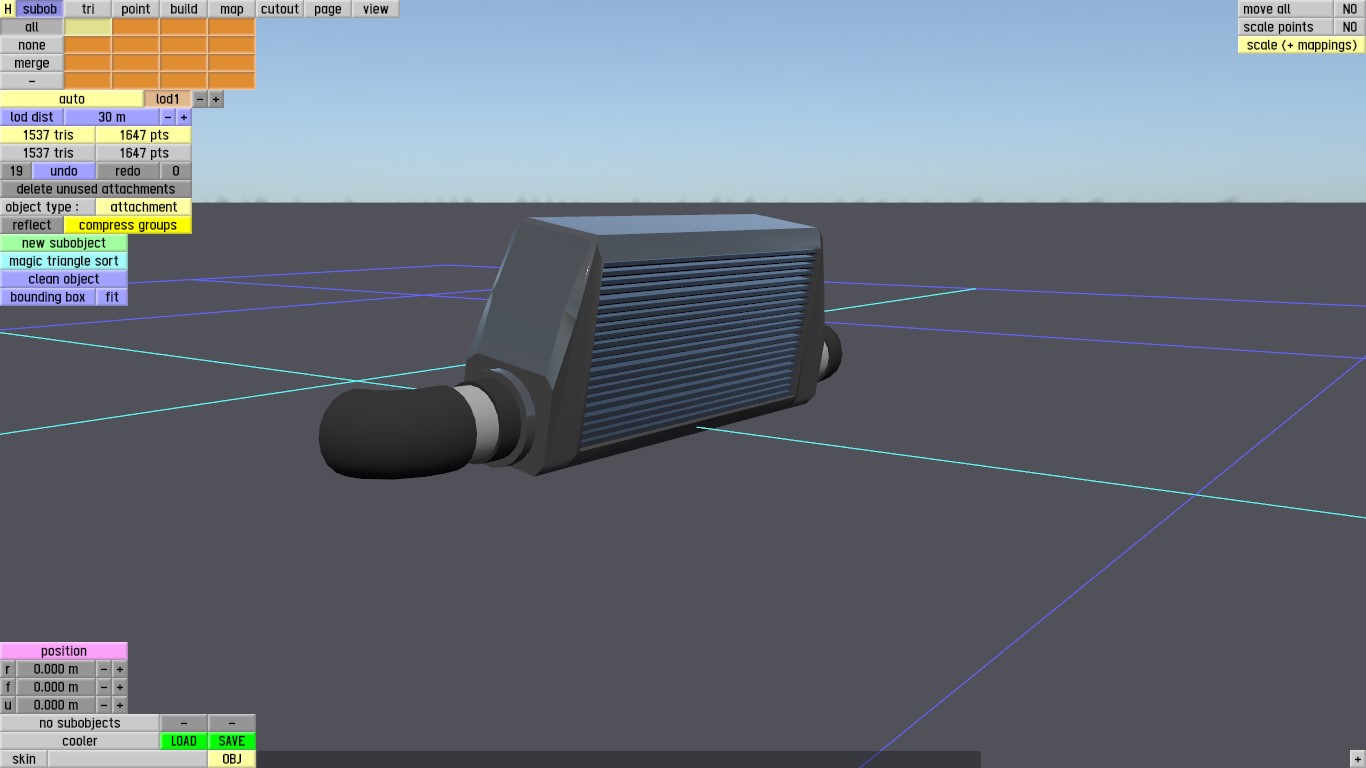Increase u position with plus button
Viewport: 1366px width, 768px height.
120,705
